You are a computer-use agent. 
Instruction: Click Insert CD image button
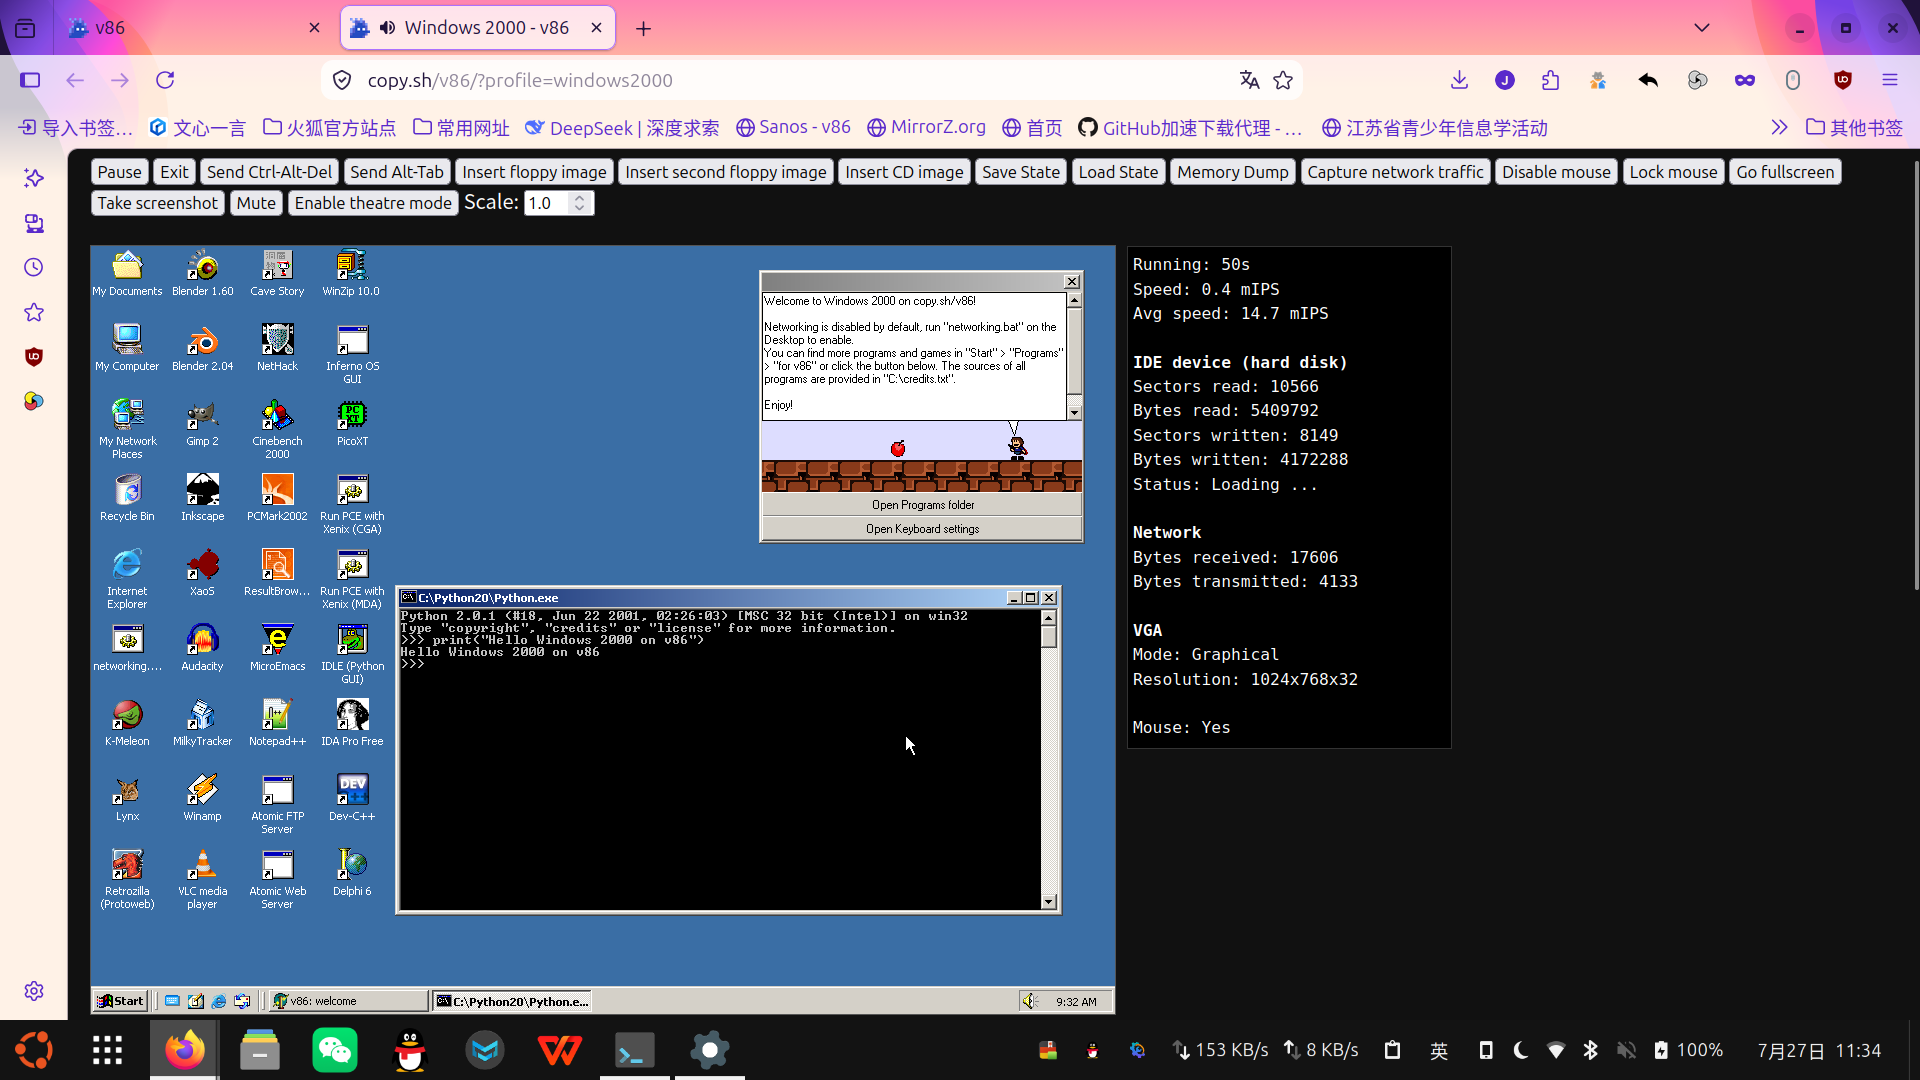[x=904, y=172]
